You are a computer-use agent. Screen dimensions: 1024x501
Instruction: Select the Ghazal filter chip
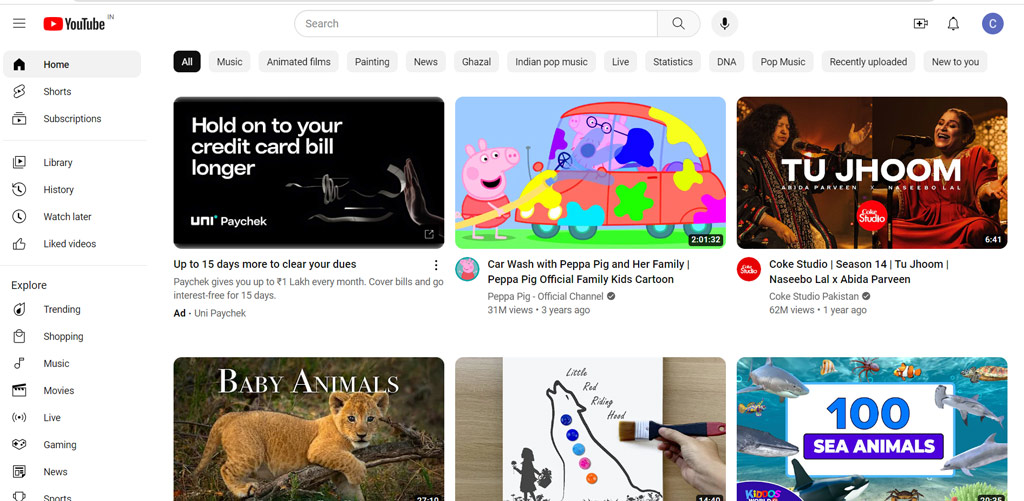tap(476, 61)
